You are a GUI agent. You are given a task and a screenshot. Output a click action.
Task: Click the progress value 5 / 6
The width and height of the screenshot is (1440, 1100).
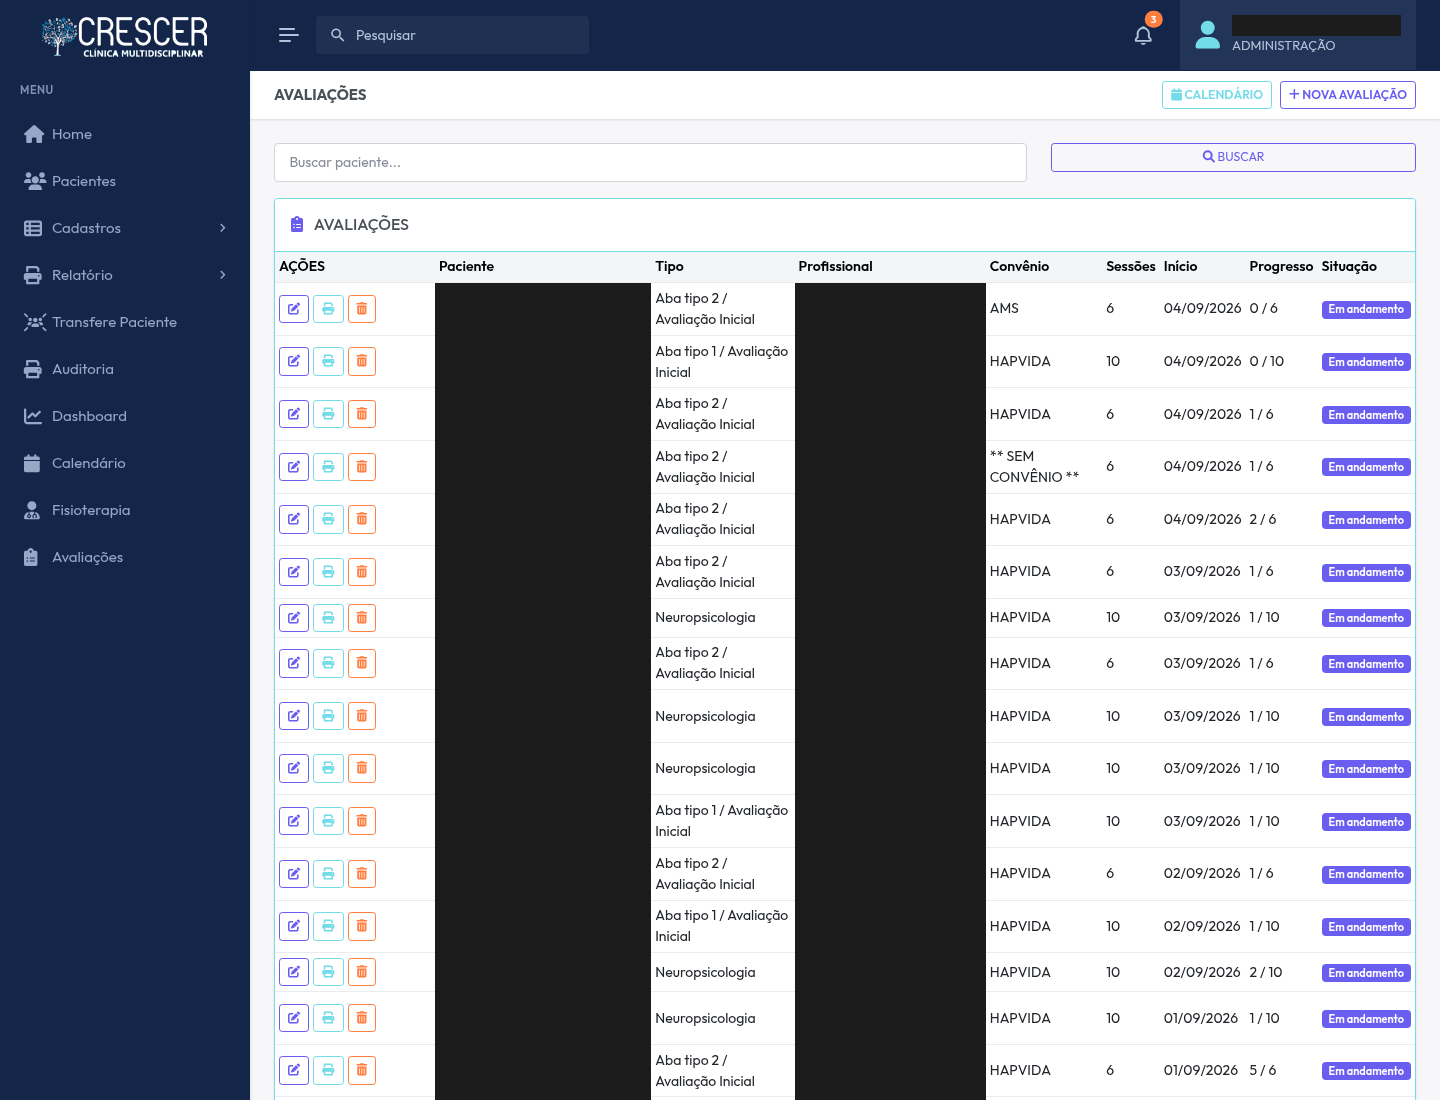tap(1263, 1070)
